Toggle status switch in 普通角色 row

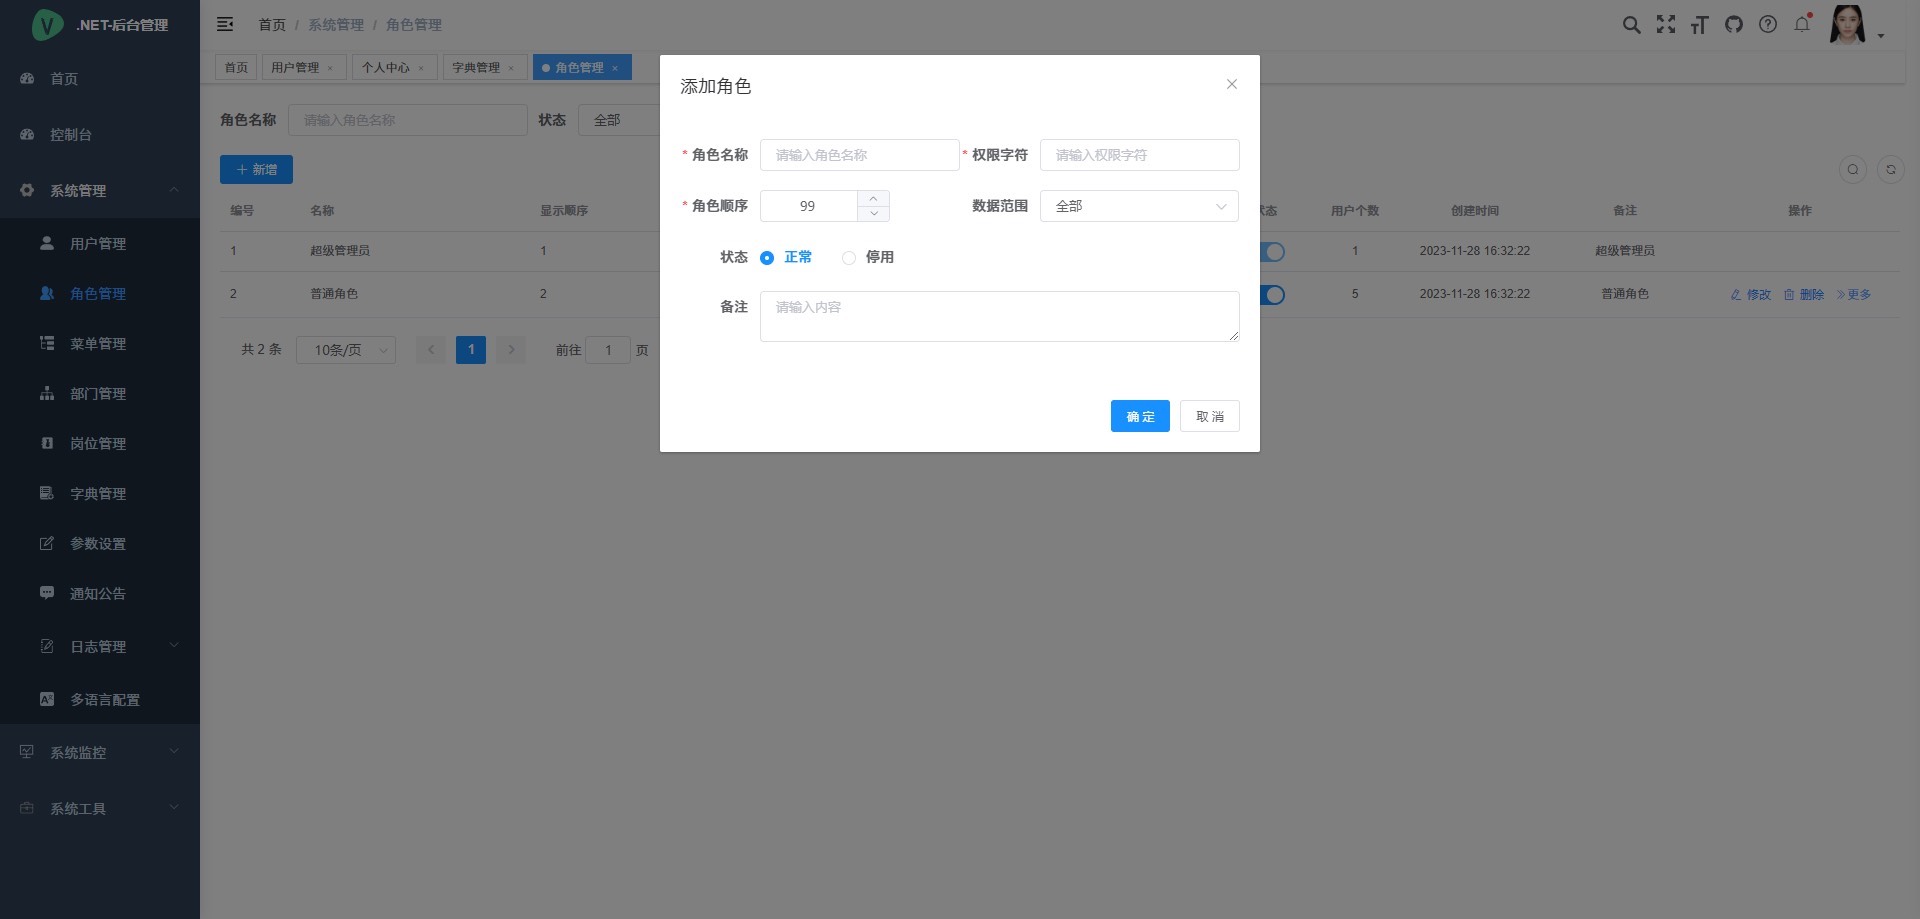click(x=1271, y=295)
